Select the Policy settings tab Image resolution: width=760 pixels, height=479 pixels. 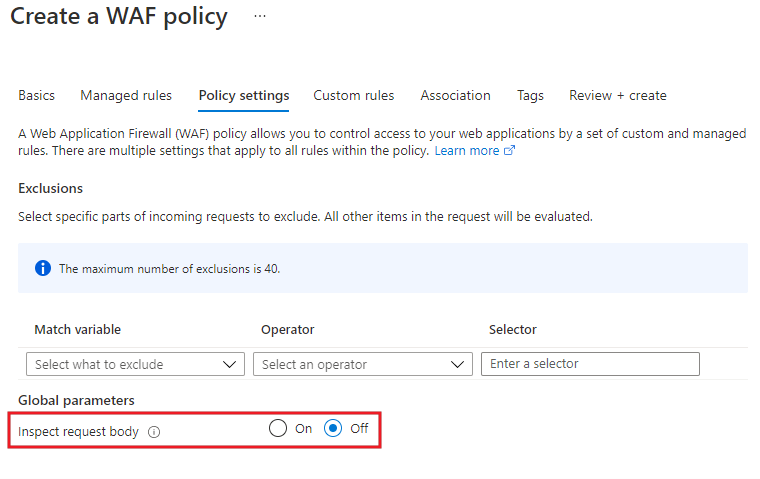point(244,96)
